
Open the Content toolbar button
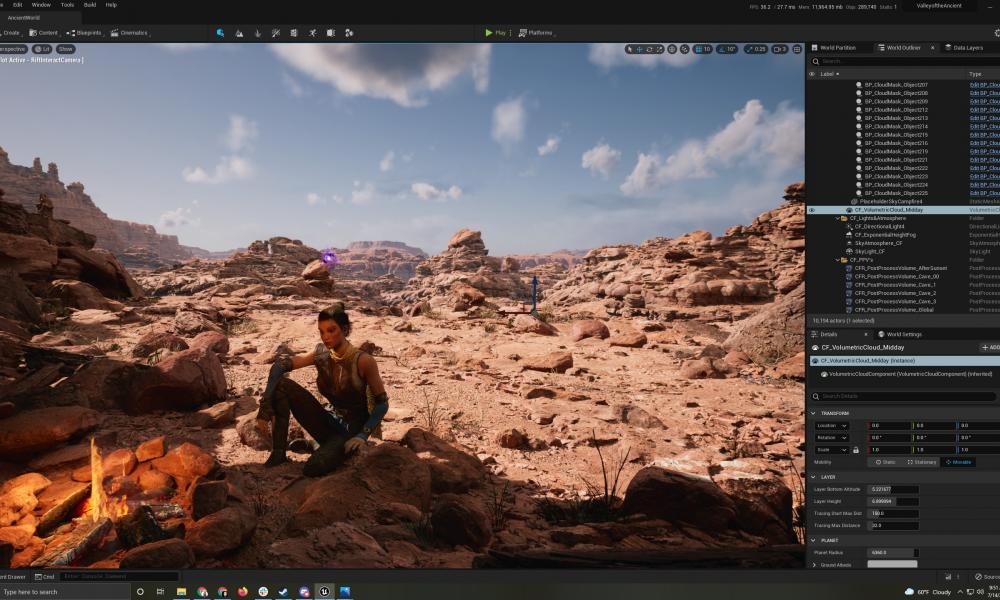pos(44,33)
